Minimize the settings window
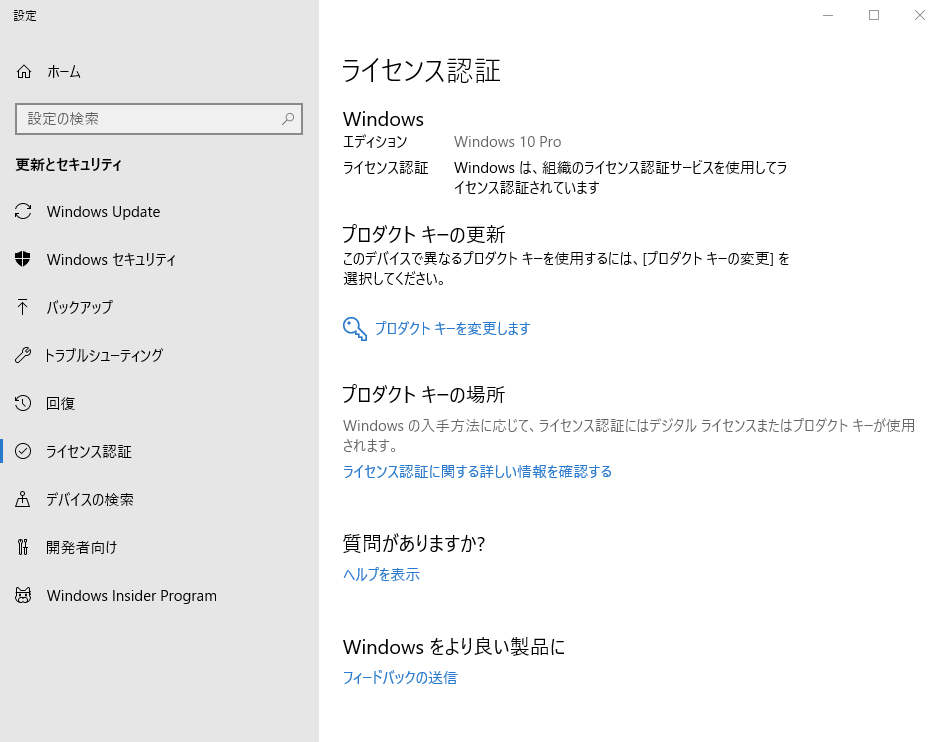 tap(828, 15)
